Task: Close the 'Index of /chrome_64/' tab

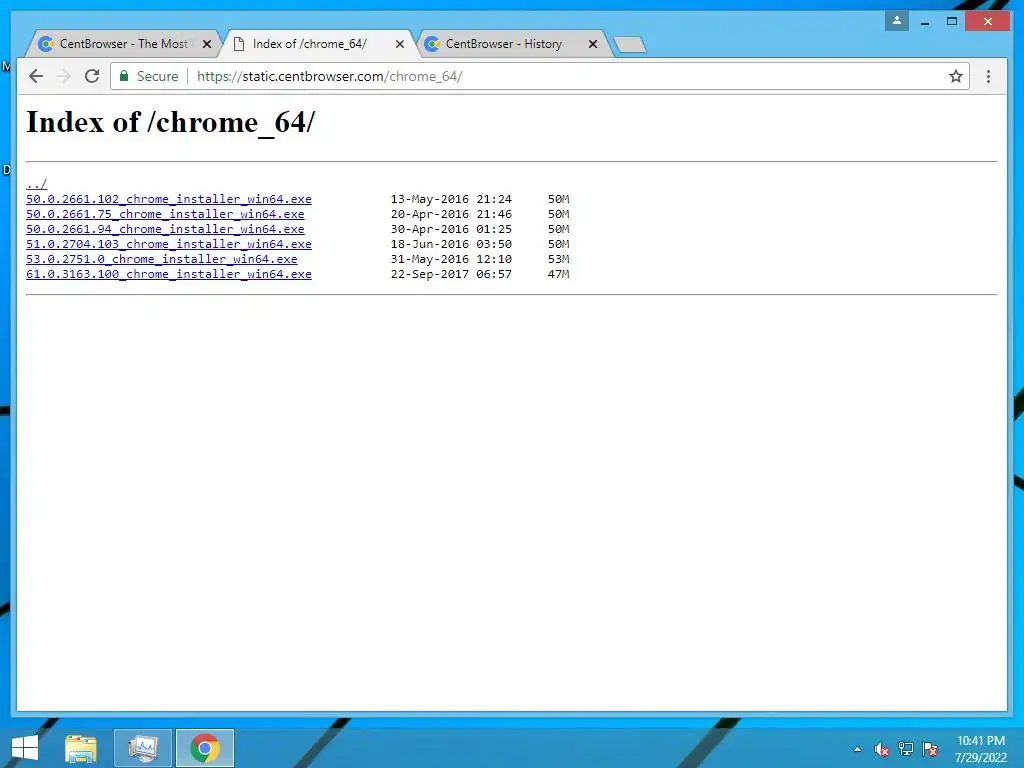Action: click(400, 44)
